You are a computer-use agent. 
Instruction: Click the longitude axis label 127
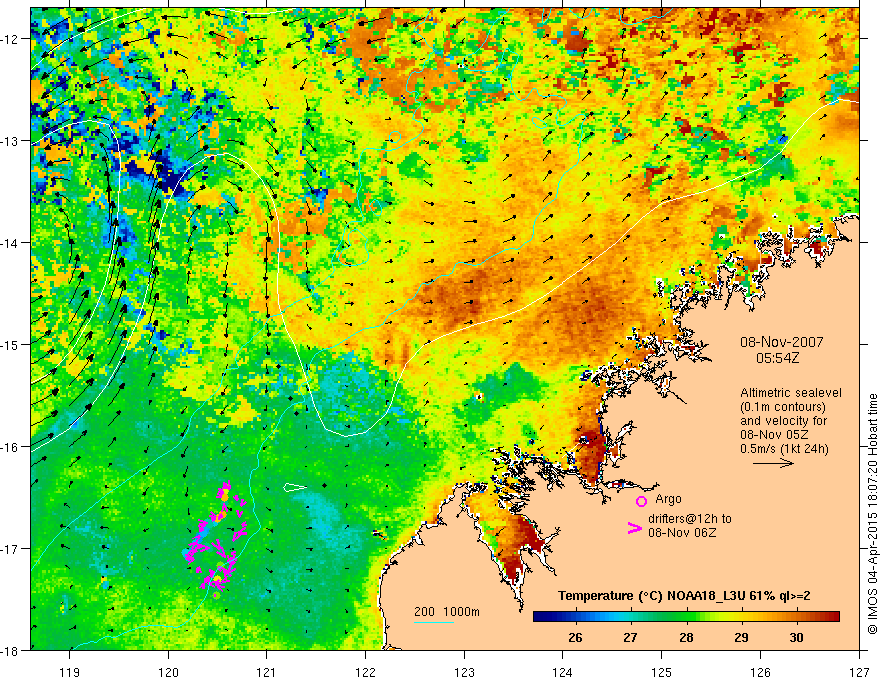tap(859, 672)
